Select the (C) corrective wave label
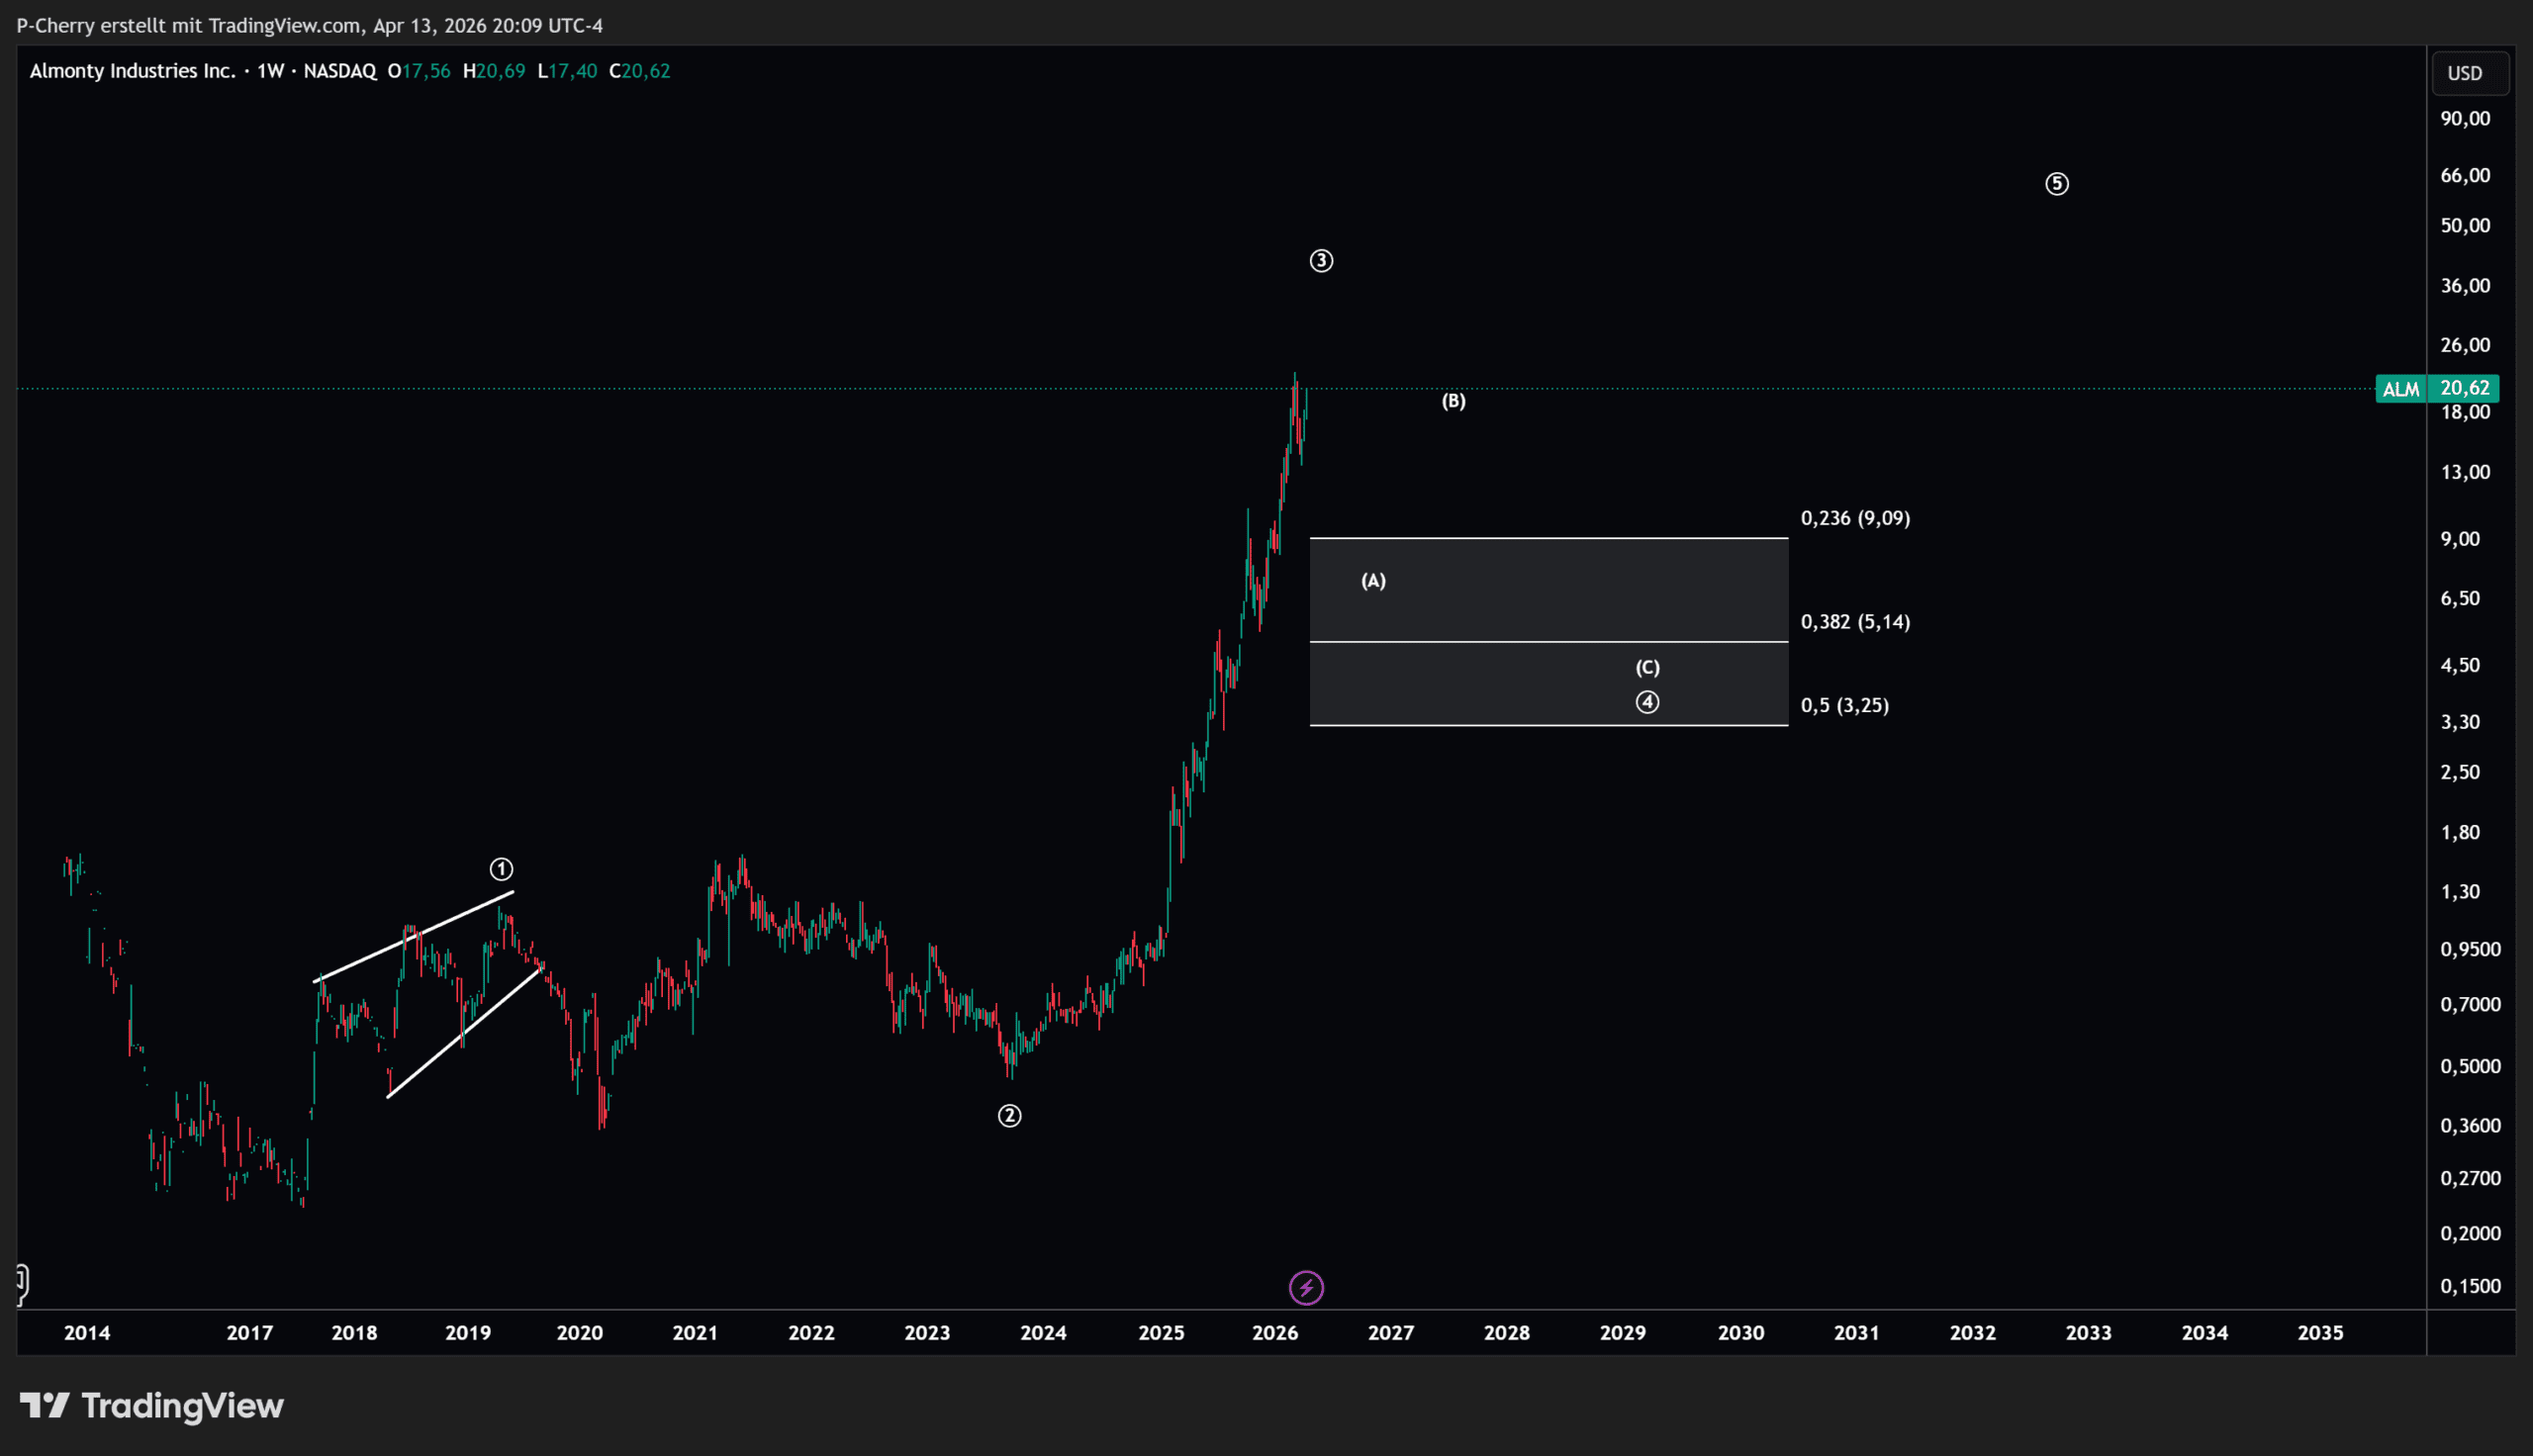The image size is (2533, 1456). (x=1647, y=667)
